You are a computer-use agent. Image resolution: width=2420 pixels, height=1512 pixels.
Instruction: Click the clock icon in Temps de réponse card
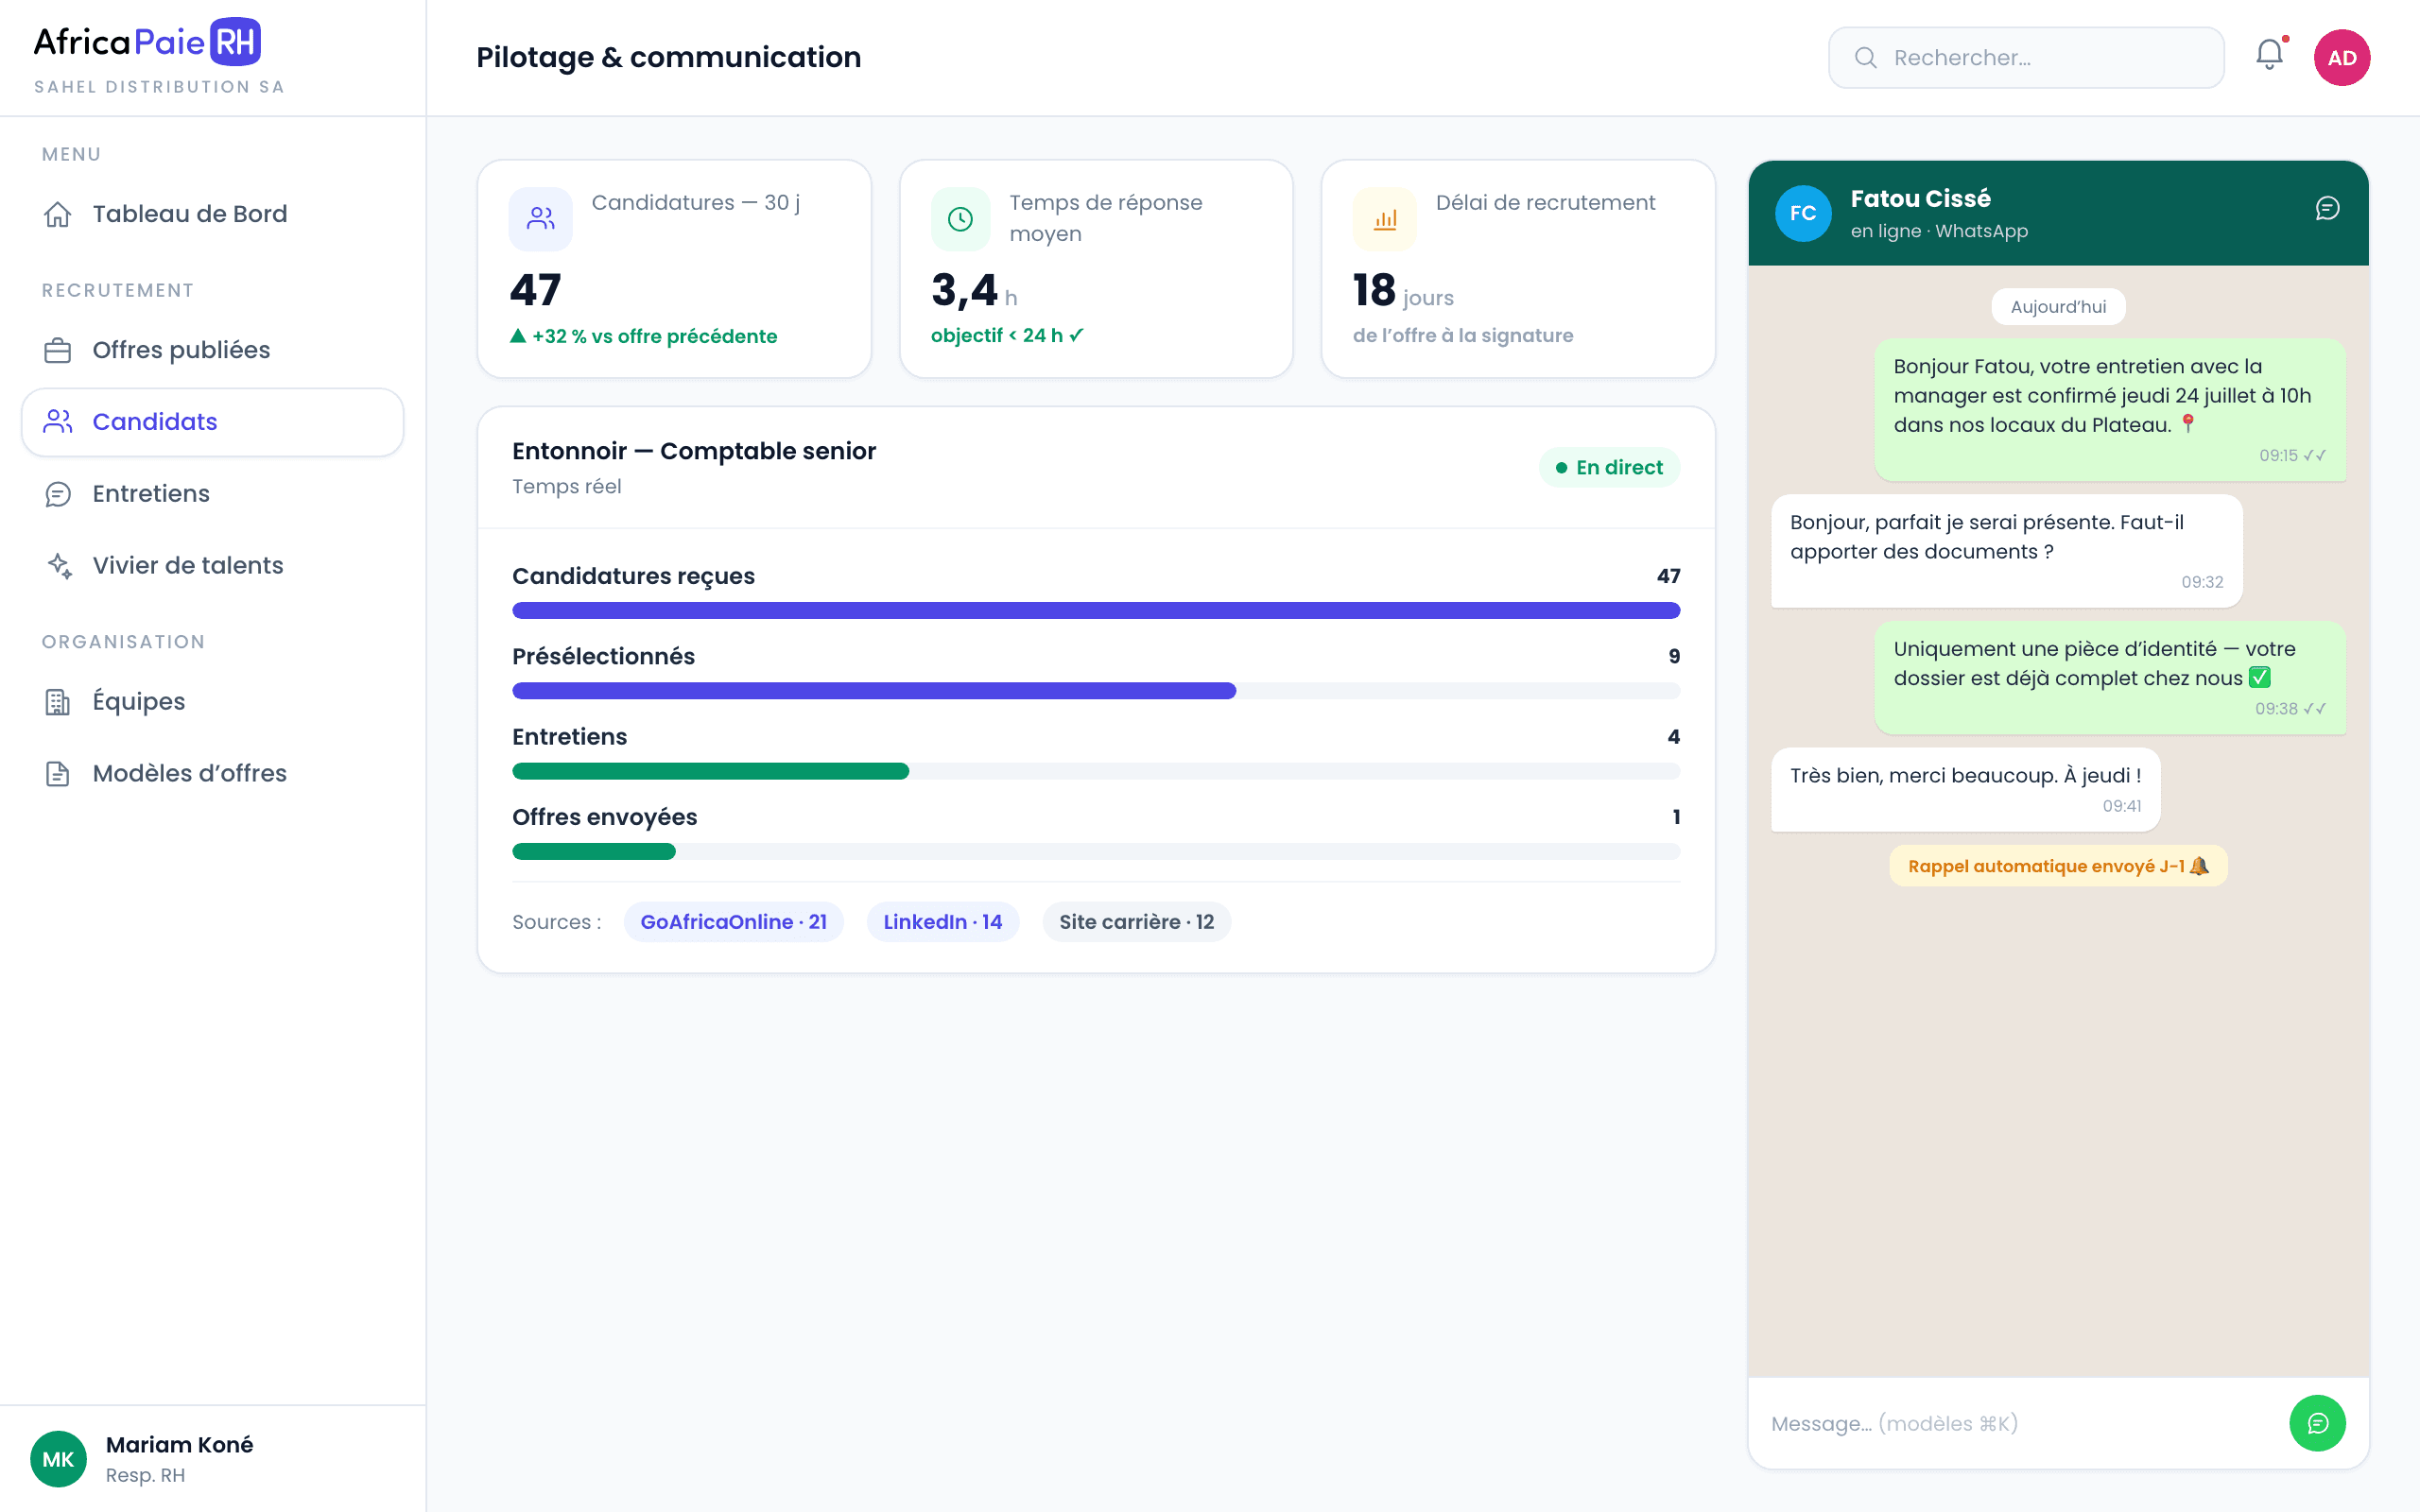961,219
